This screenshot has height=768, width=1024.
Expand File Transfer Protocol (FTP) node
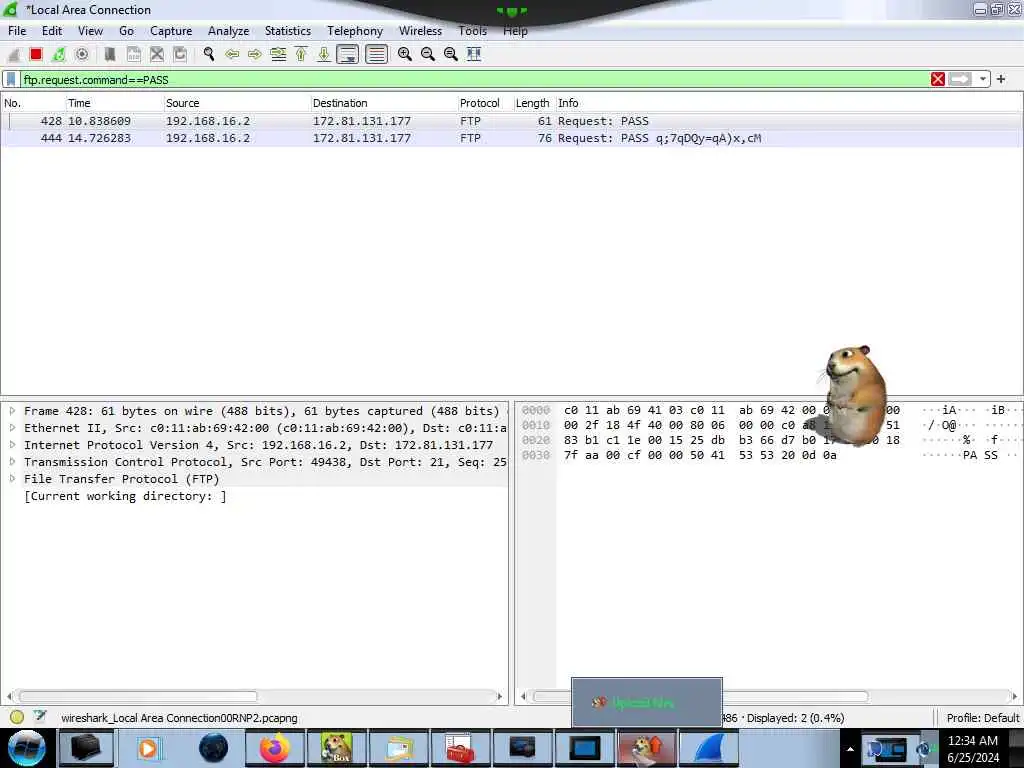(x=12, y=479)
